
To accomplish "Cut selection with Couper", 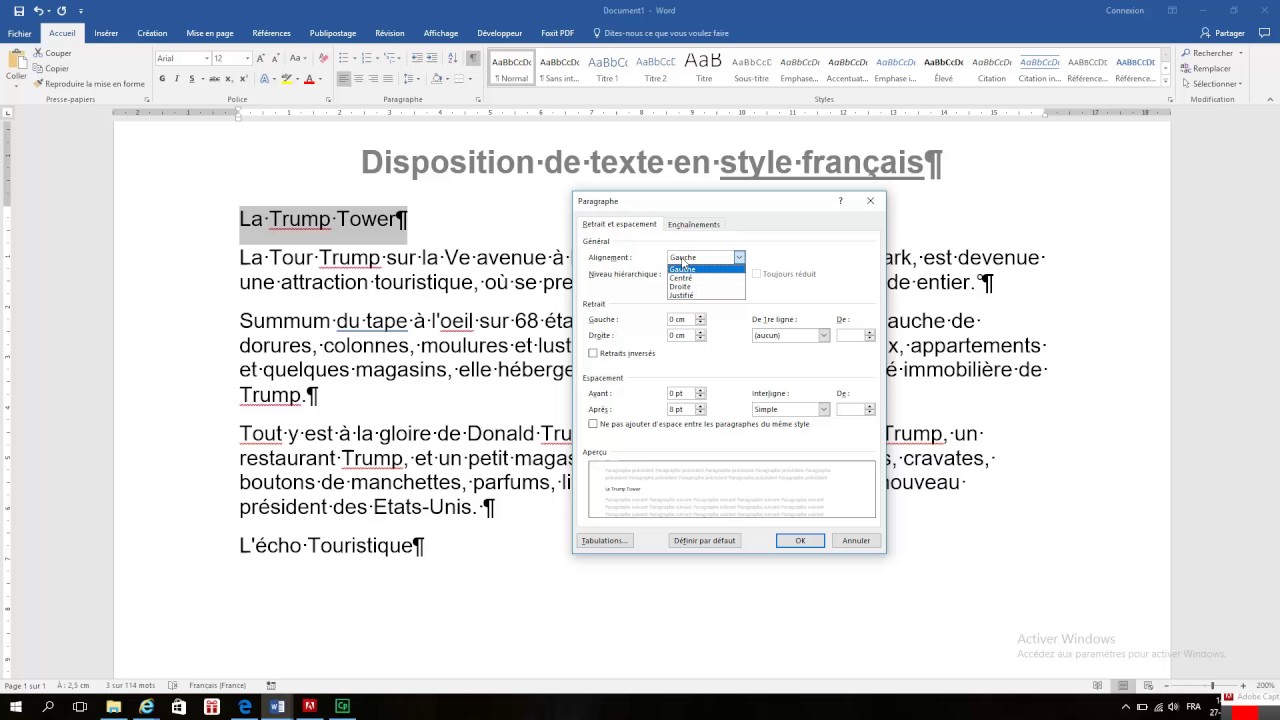I will point(52,53).
